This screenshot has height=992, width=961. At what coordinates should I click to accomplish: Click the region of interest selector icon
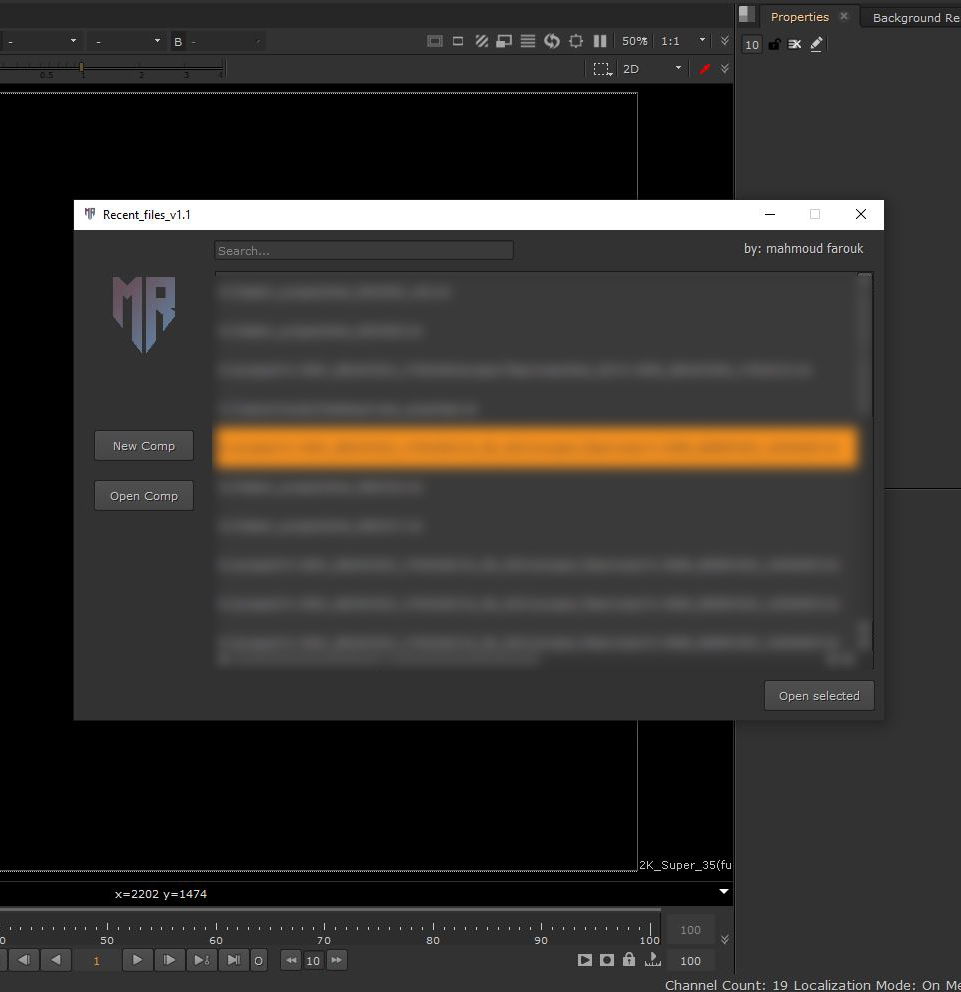(x=601, y=69)
